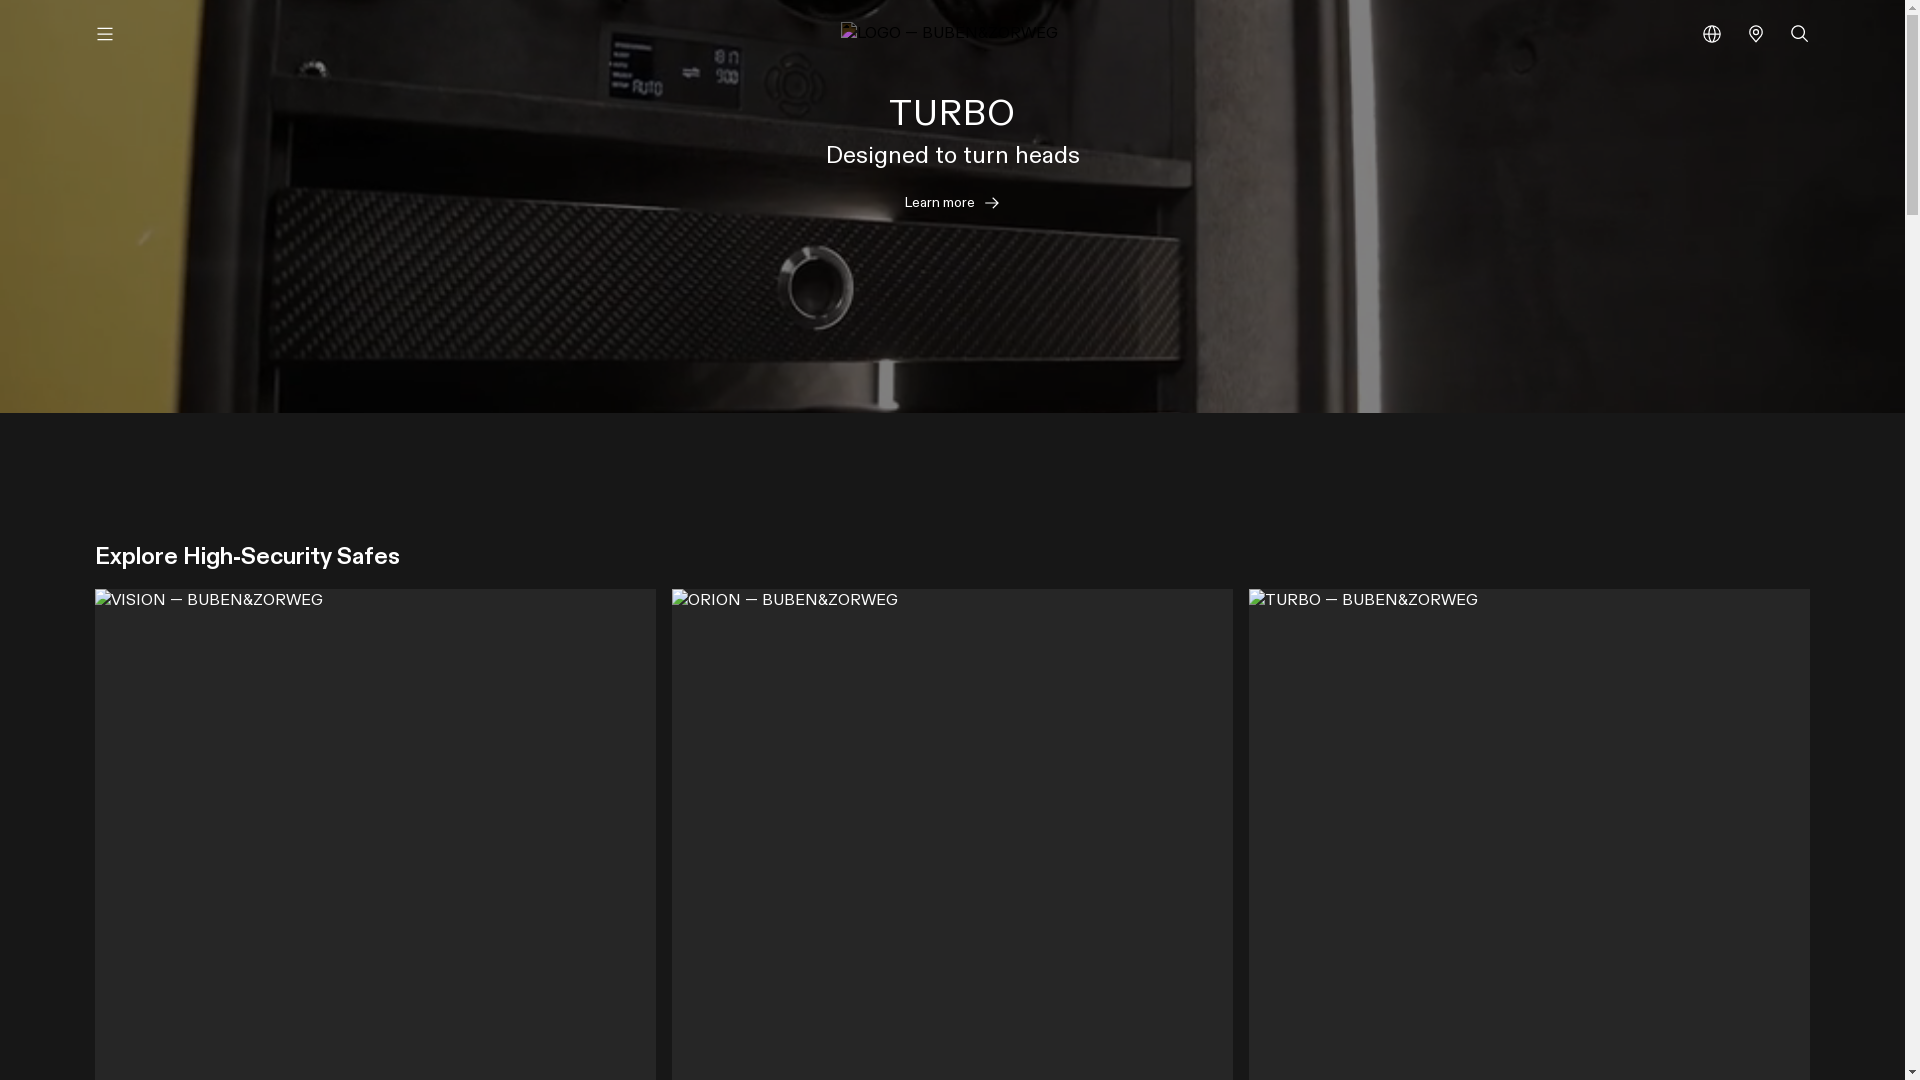This screenshot has width=1920, height=1080.
Task: Open the ORION safe card
Action: (952, 834)
